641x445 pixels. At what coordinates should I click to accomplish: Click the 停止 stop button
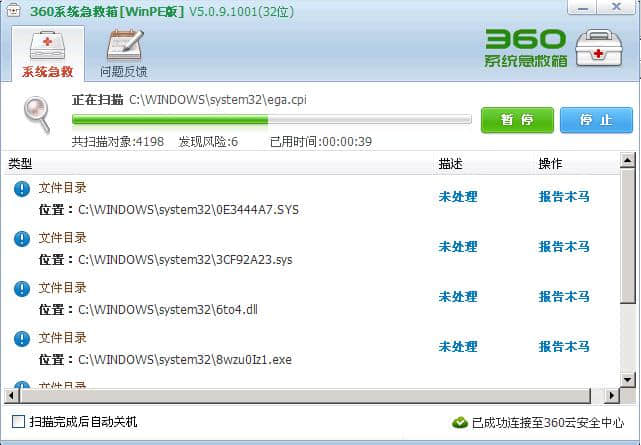[596, 120]
